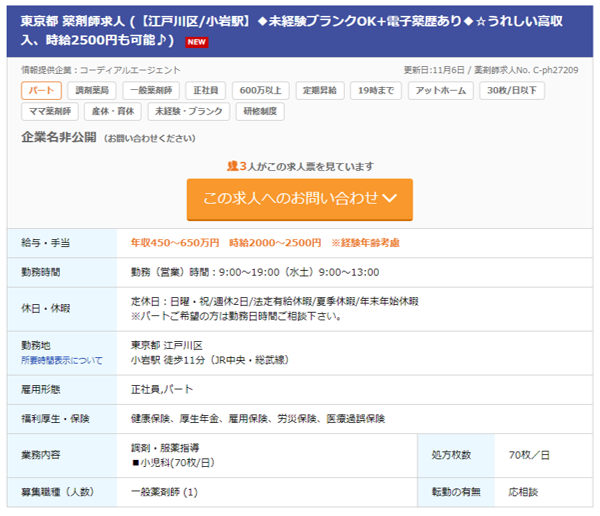Select the ママ薬剤師 tag
This screenshot has width=600, height=516.
click(x=49, y=112)
